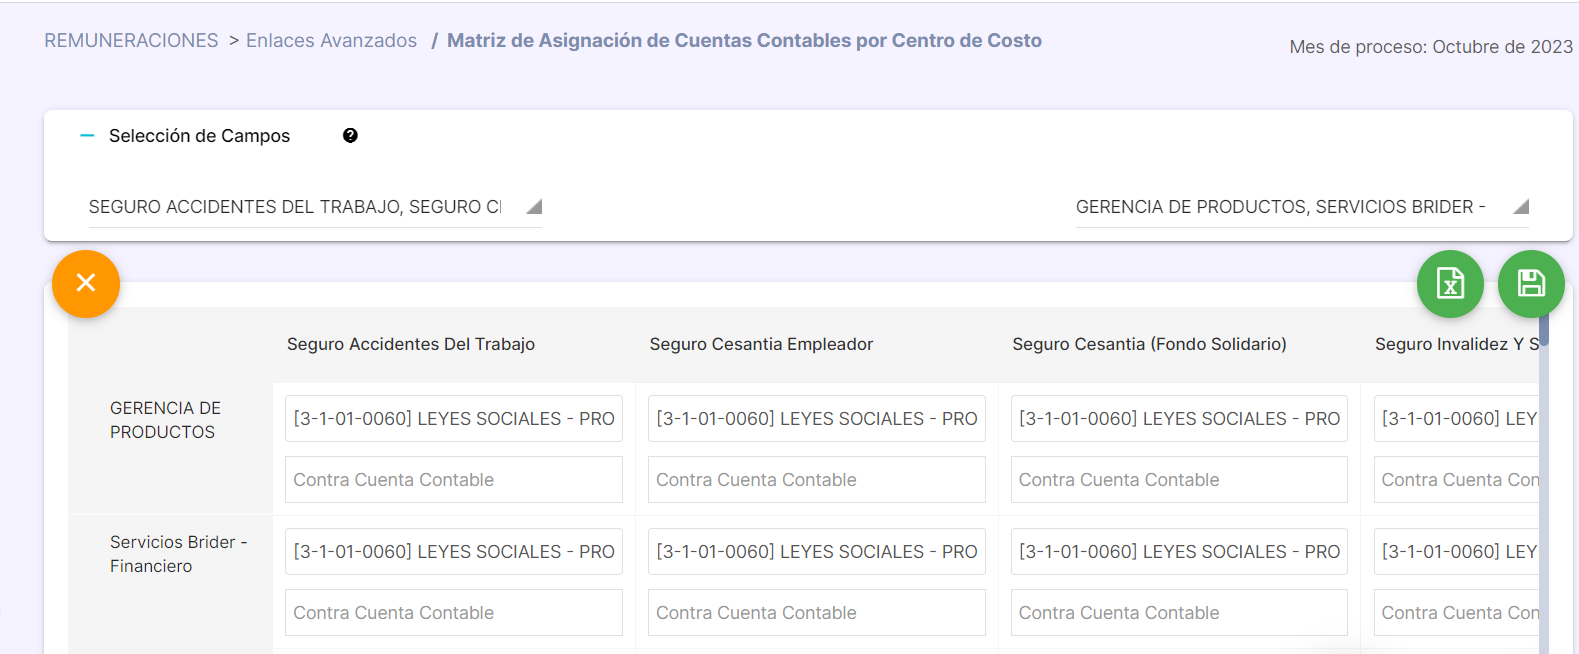Go to REMUNERACIONES breadcrumb link
The image size is (1579, 654).
tap(131, 41)
